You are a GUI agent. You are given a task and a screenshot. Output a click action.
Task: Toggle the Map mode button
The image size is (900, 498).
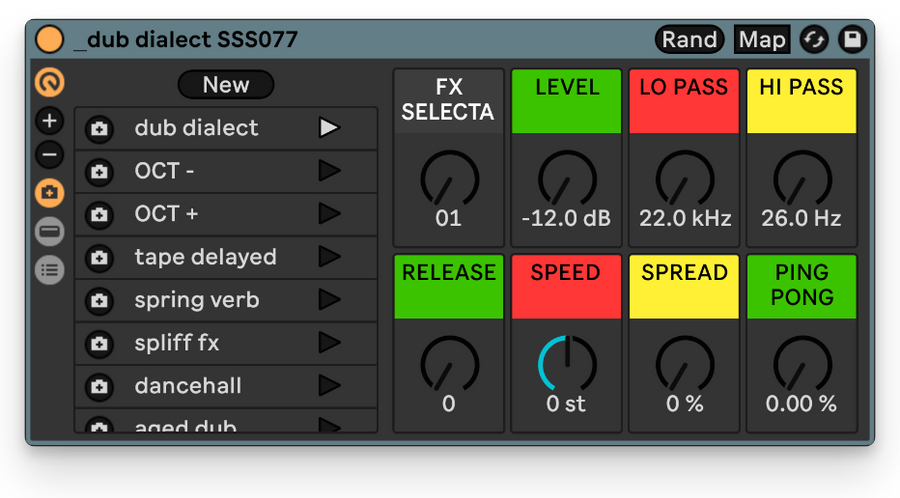(x=762, y=40)
